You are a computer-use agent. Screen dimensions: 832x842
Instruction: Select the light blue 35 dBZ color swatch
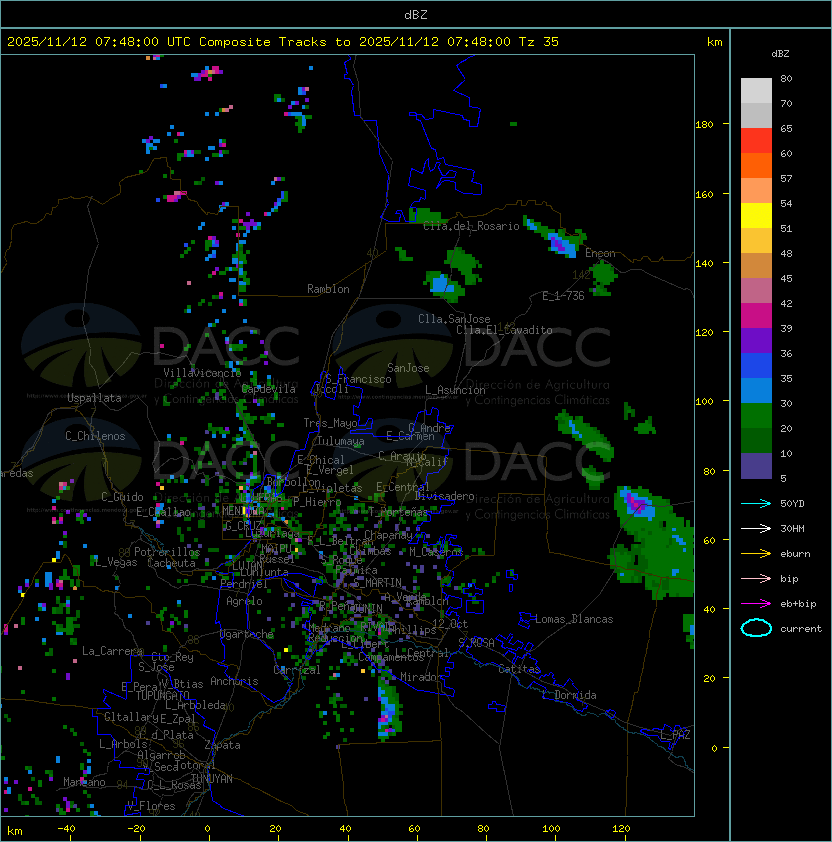pos(756,391)
